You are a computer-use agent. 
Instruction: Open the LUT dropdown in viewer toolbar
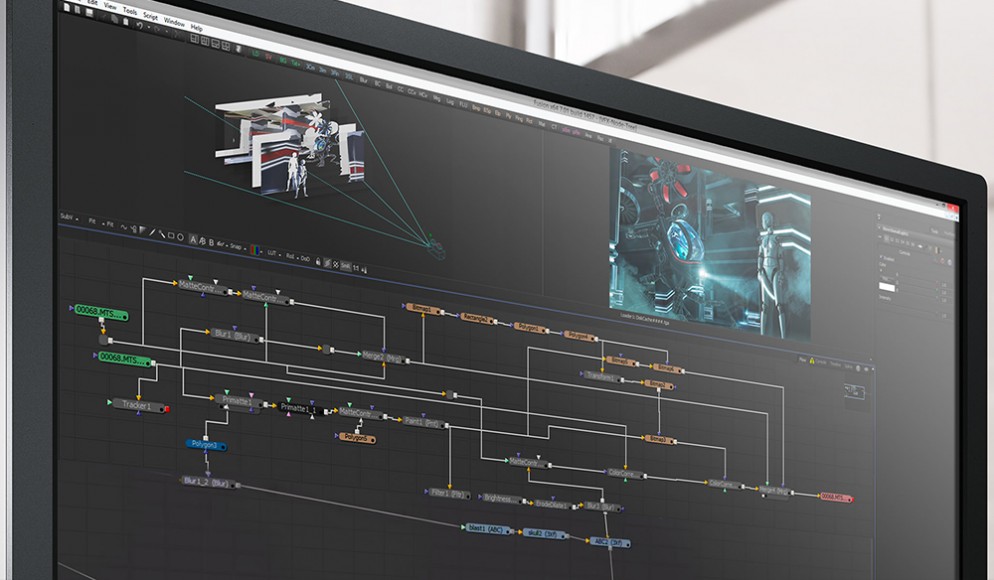coord(273,253)
